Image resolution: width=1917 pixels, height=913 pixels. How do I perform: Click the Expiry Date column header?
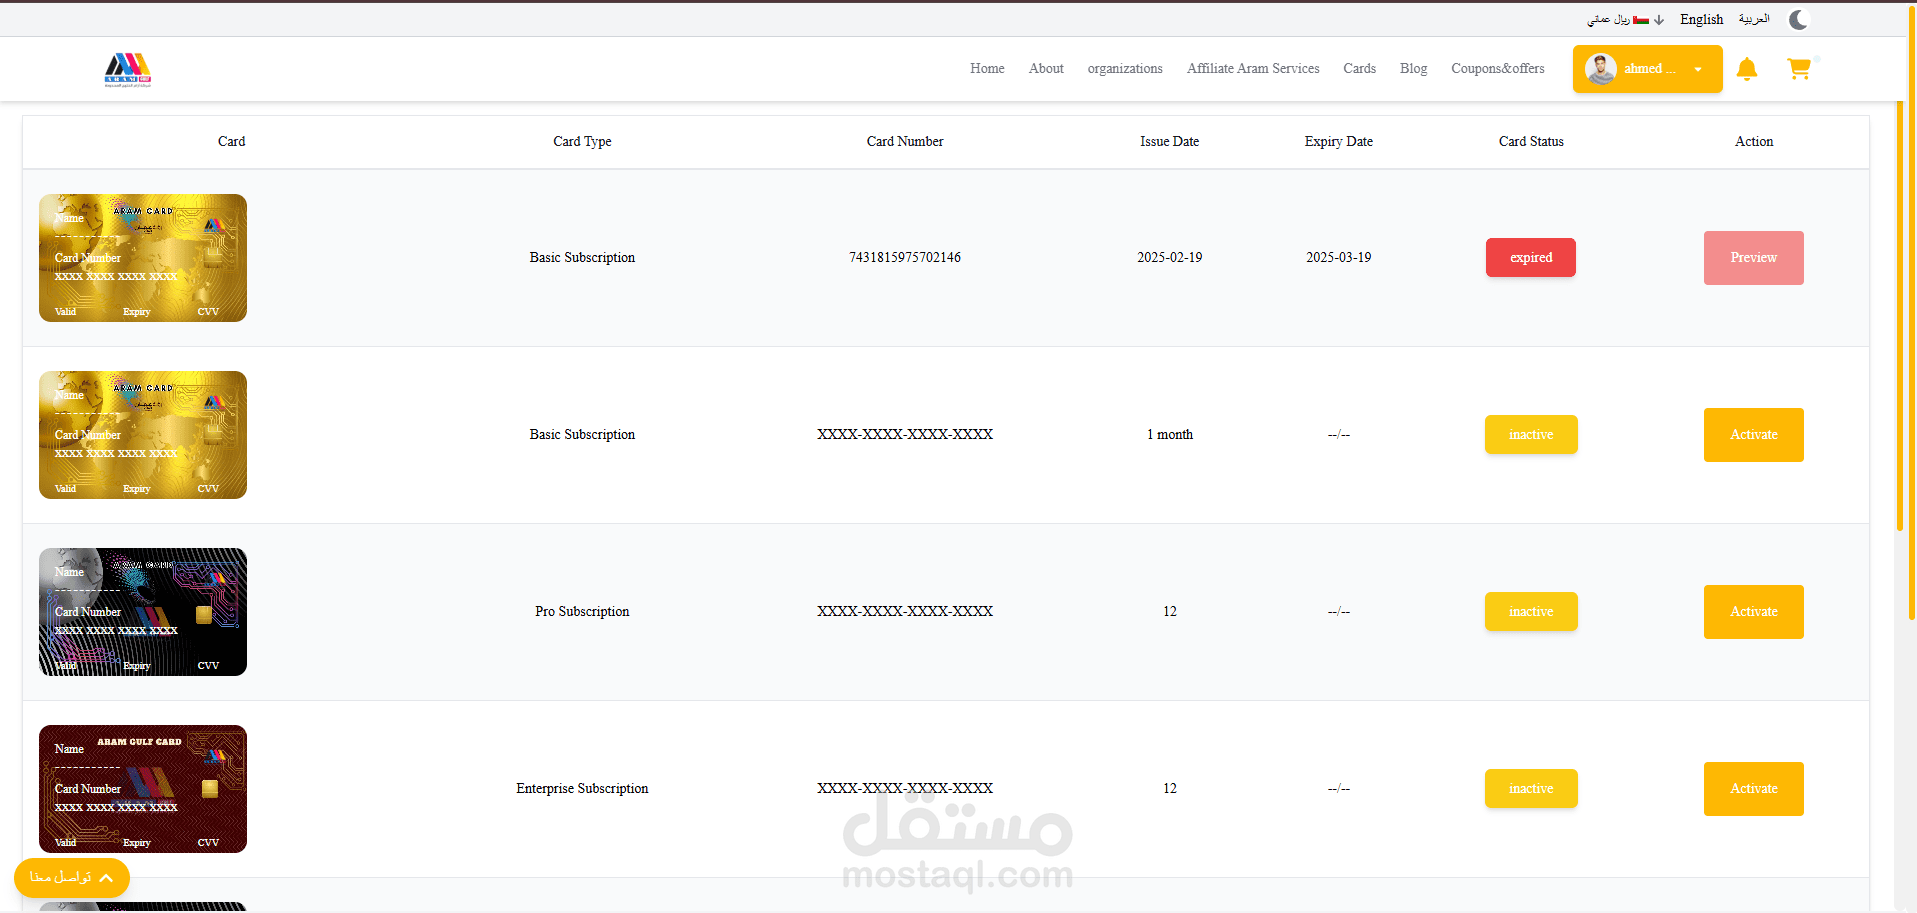pos(1338,142)
